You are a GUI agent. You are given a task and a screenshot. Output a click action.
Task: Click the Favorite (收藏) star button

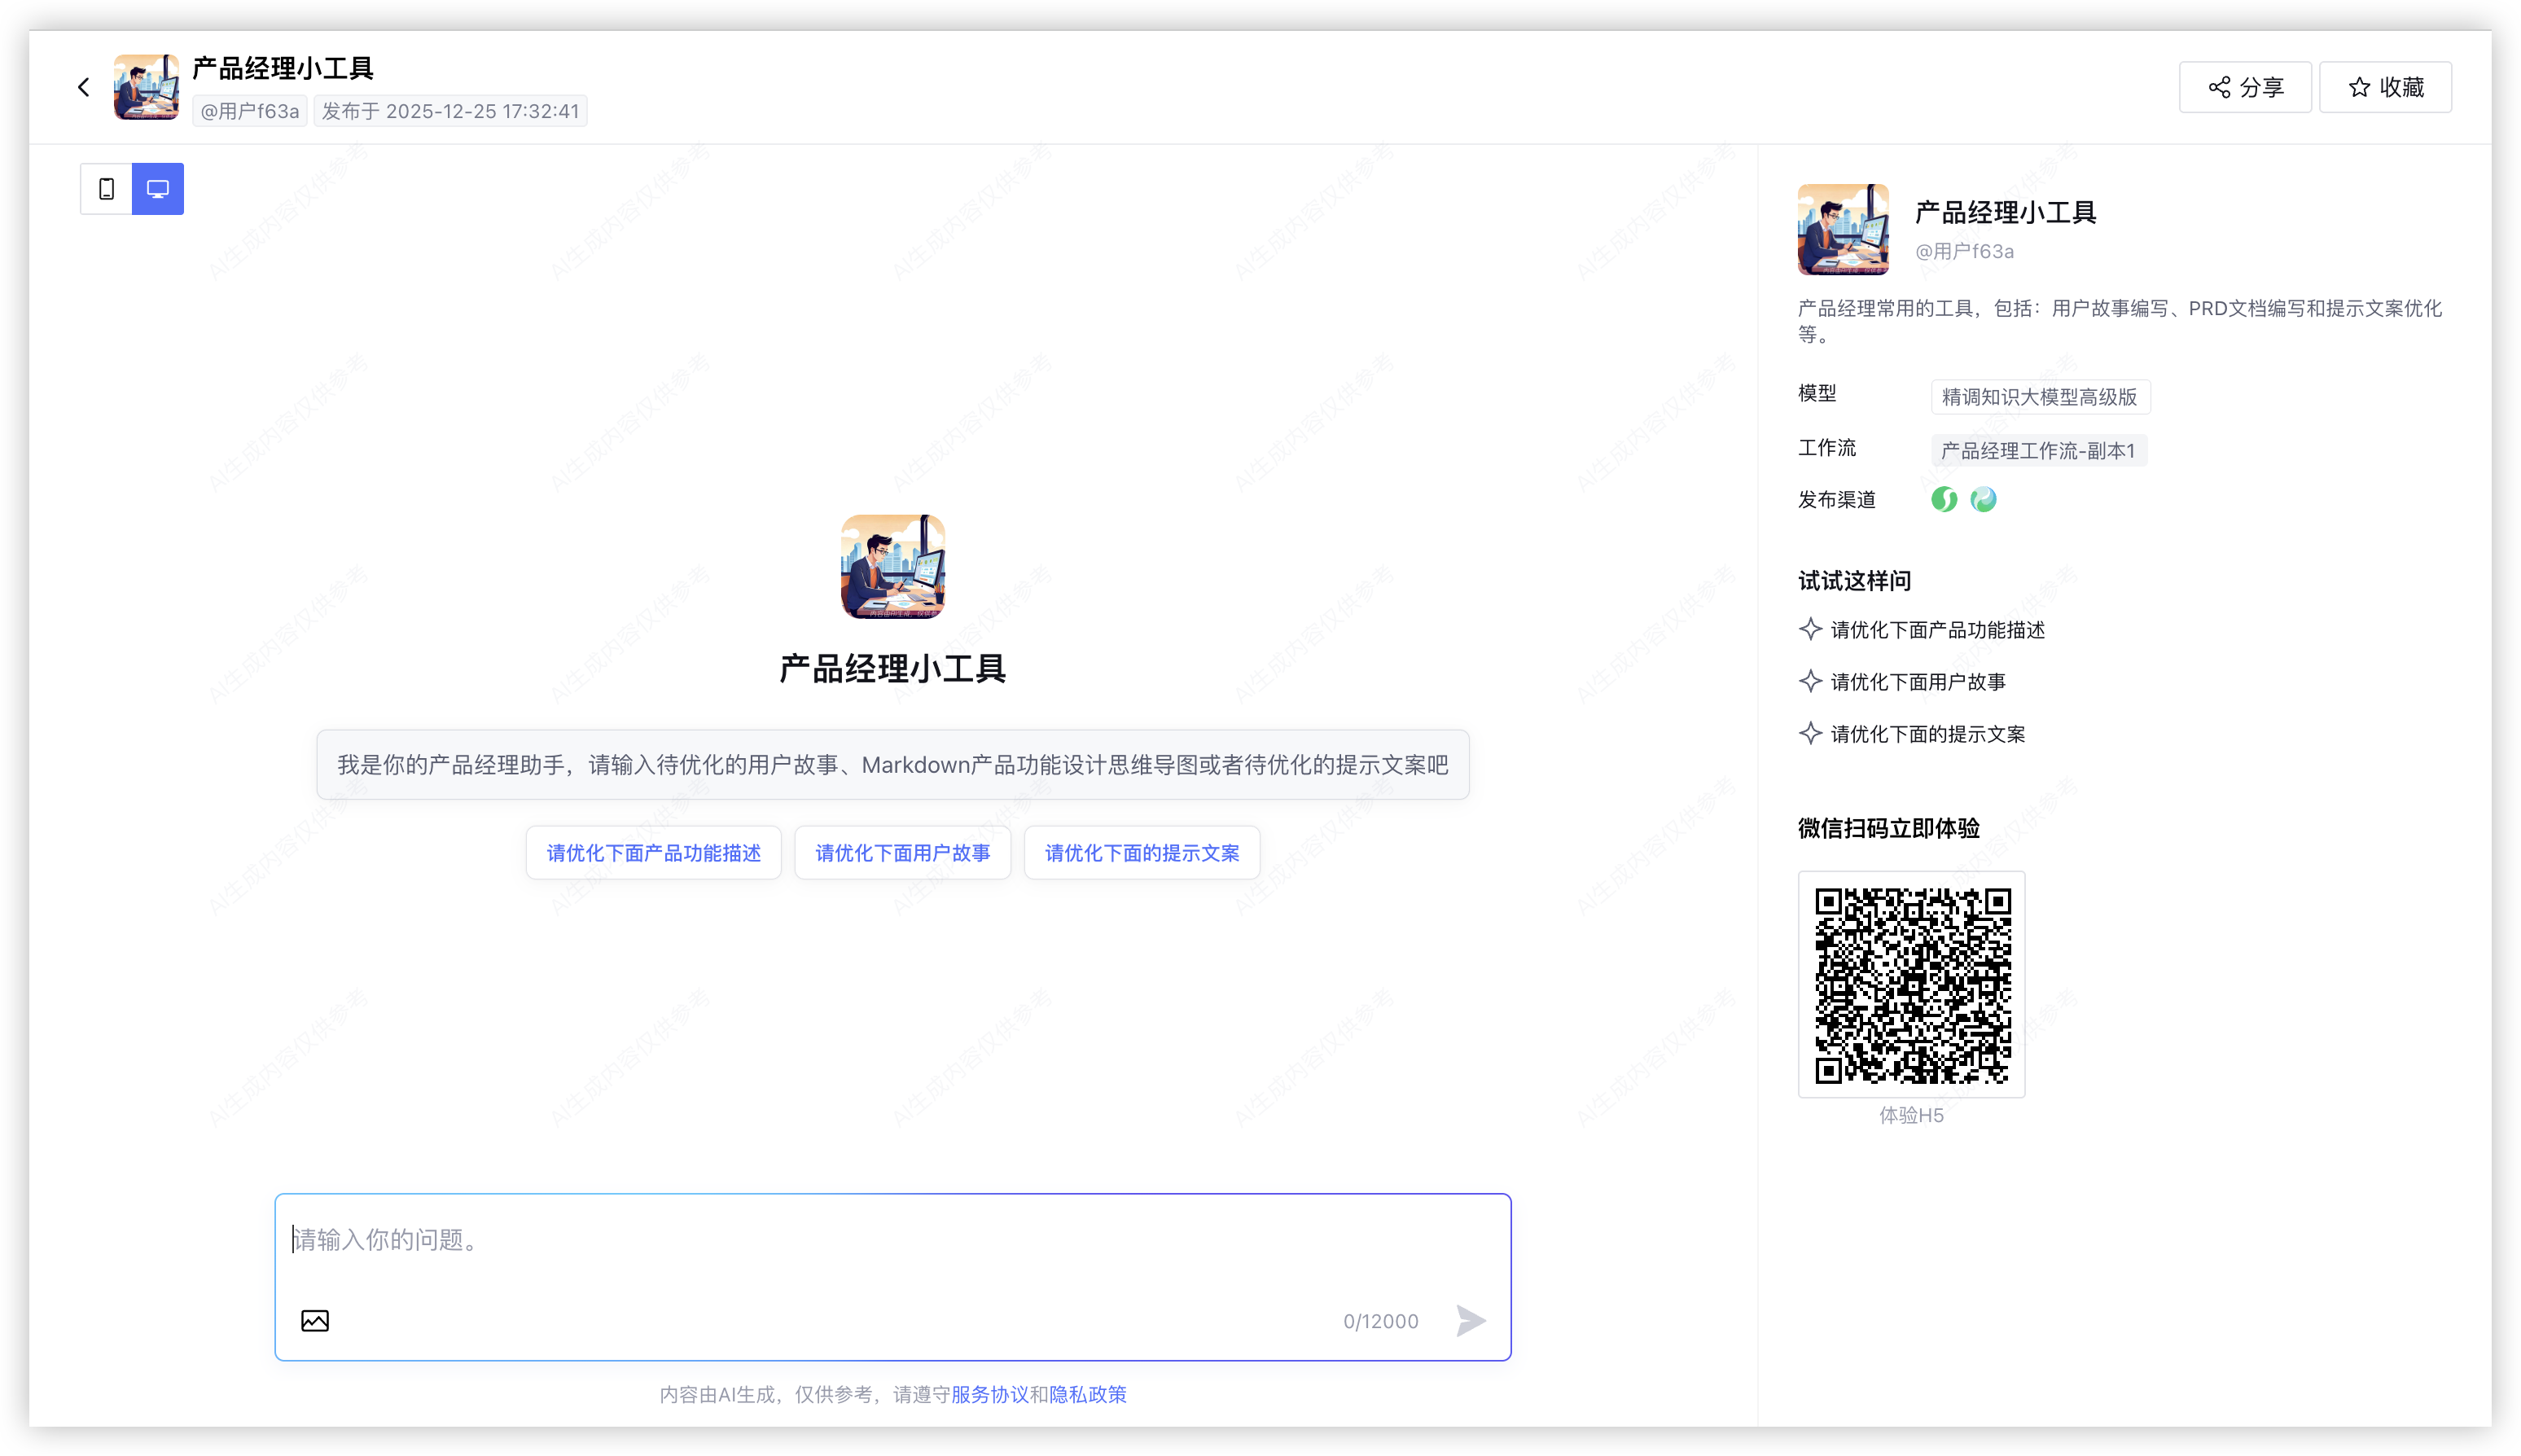tap(2385, 88)
